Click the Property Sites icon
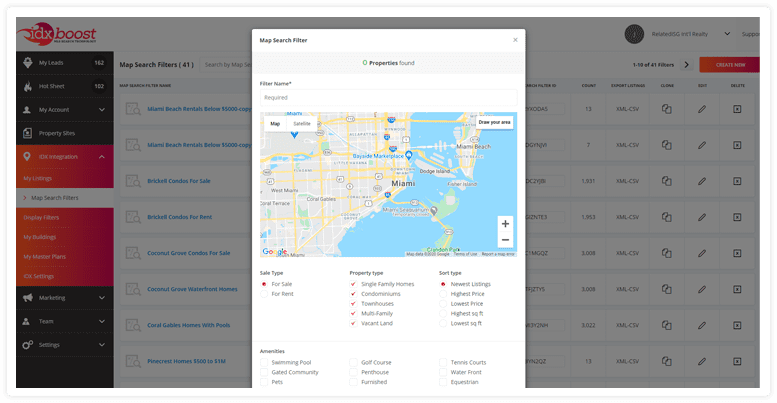Screen dimensions: 777x403 pyautogui.click(x=28, y=133)
